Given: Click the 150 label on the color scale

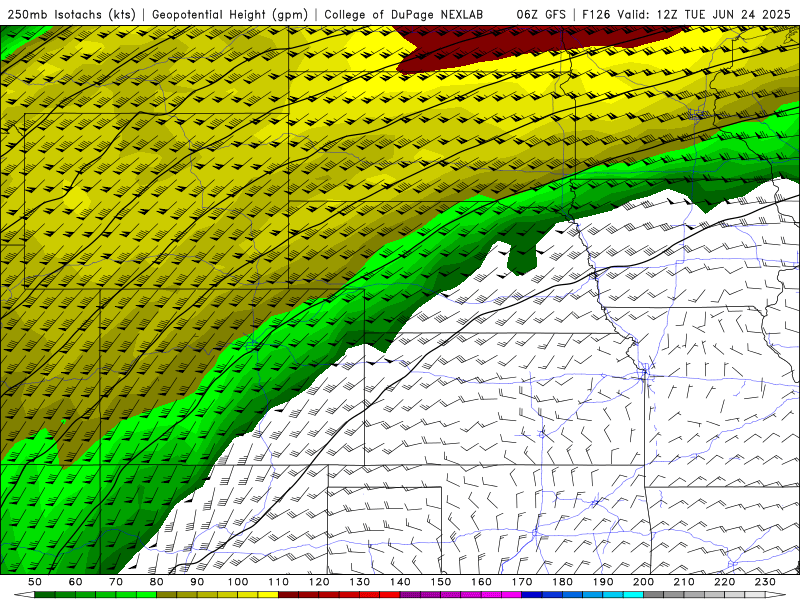Looking at the screenshot, I should click(x=441, y=582).
